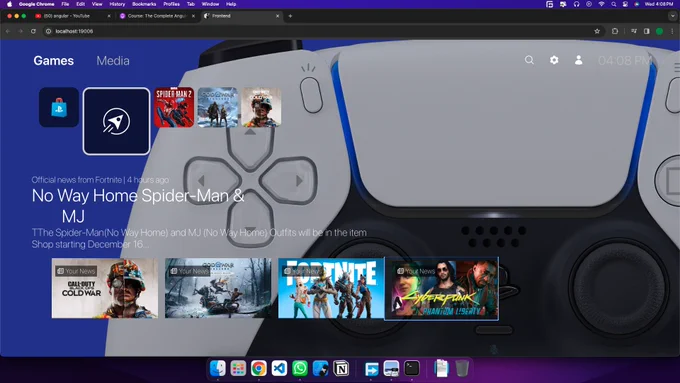Click the PS5 search magnifier icon
Screen dimensions: 680x383
point(529,60)
